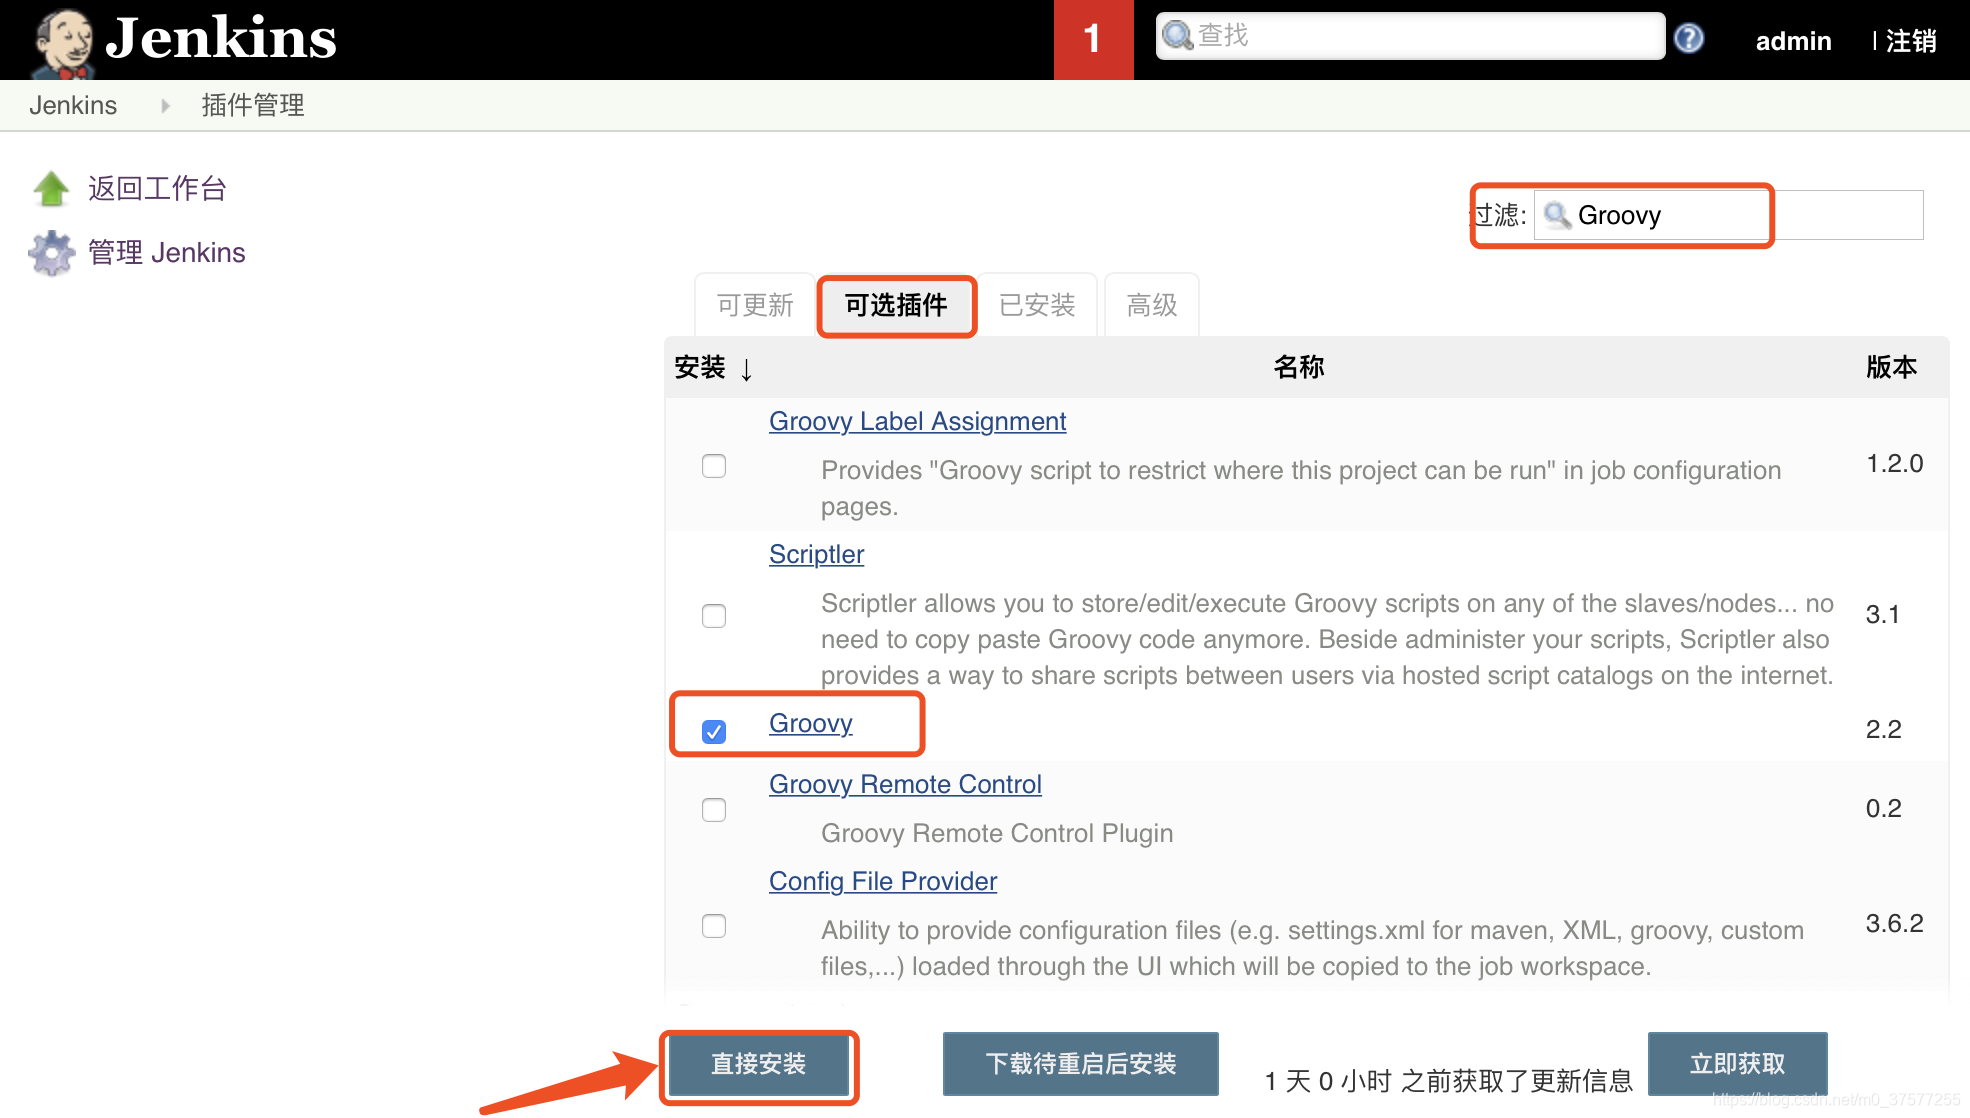Select version 3.6.2 text
The width and height of the screenshot is (1970, 1118).
tap(1895, 924)
